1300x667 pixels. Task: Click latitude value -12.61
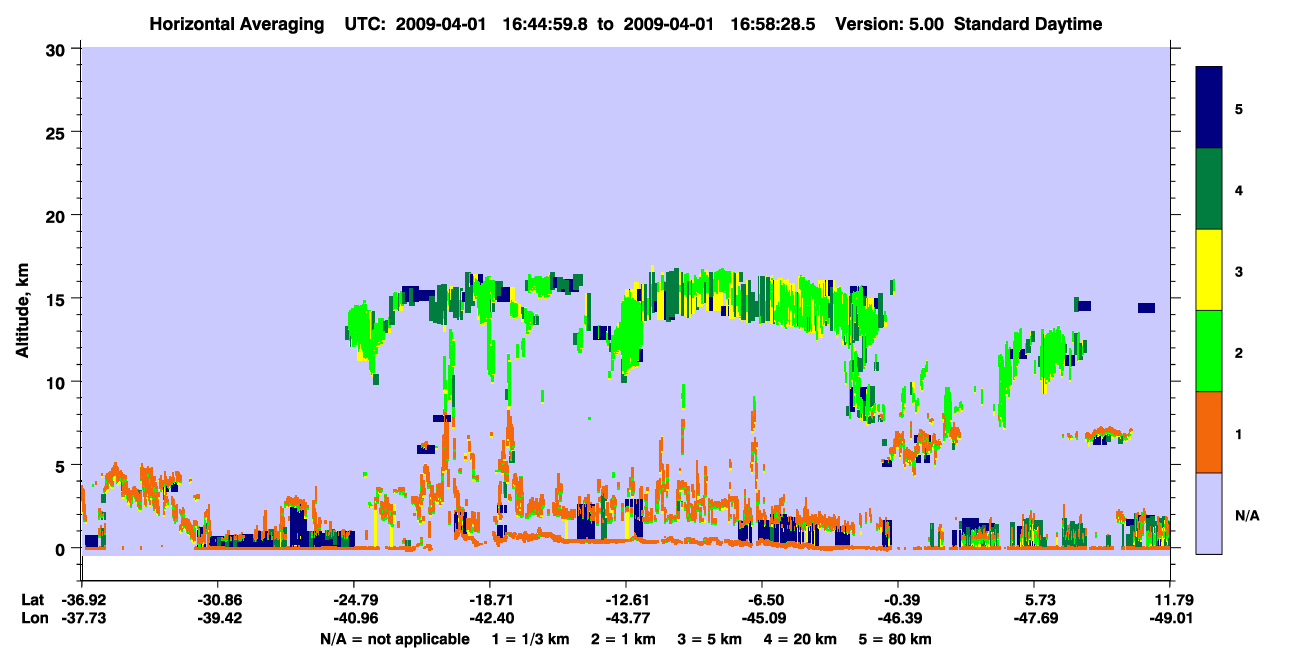[625, 600]
